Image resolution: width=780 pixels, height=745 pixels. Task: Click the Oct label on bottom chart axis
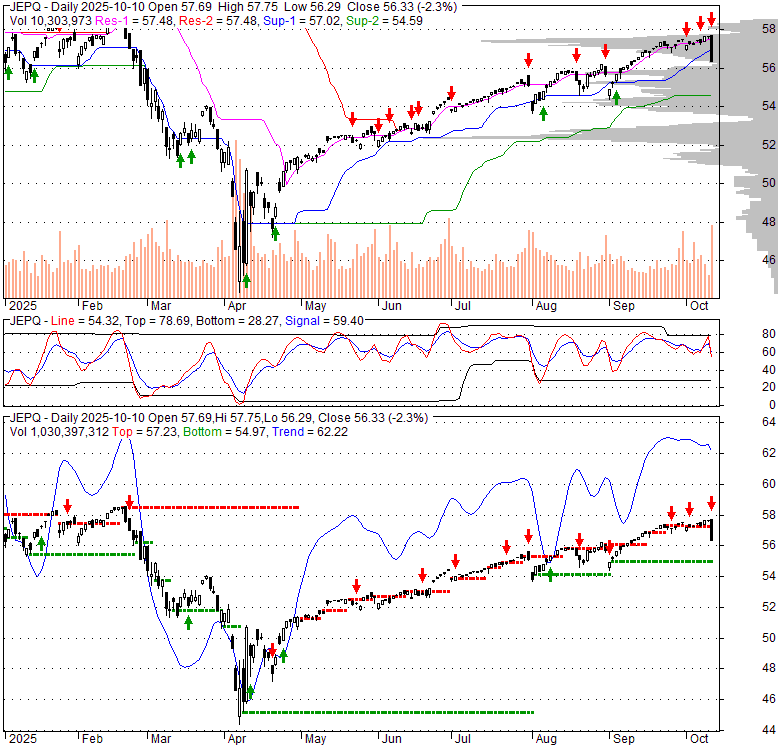[x=699, y=739]
